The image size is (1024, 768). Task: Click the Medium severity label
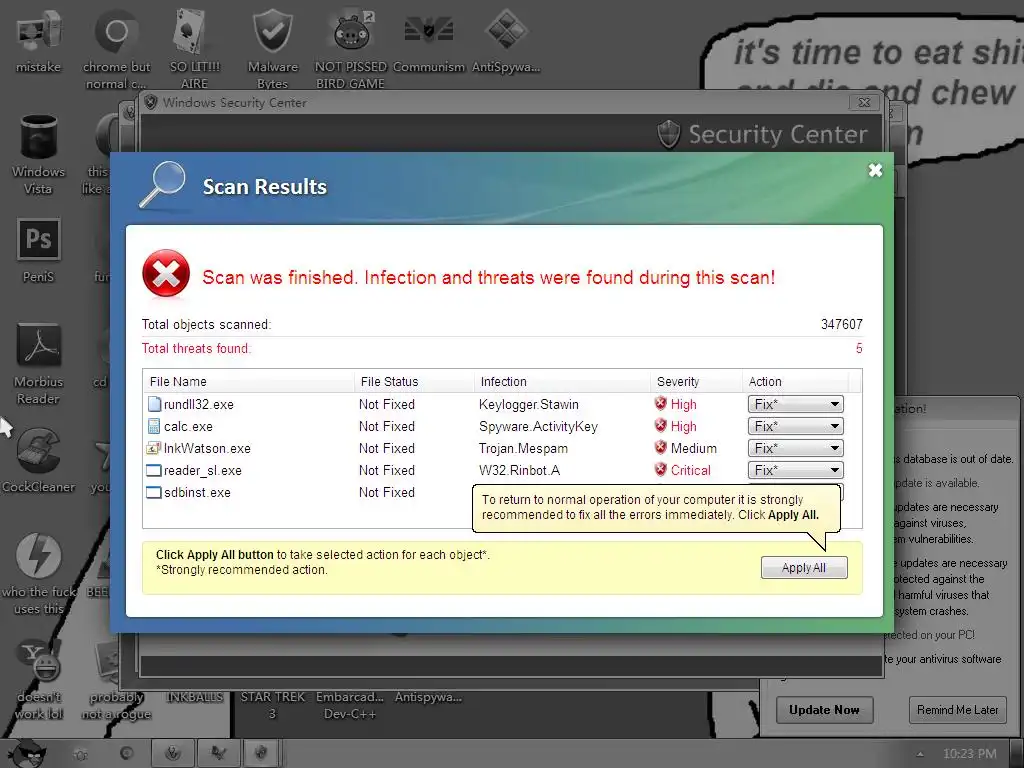tap(694, 449)
